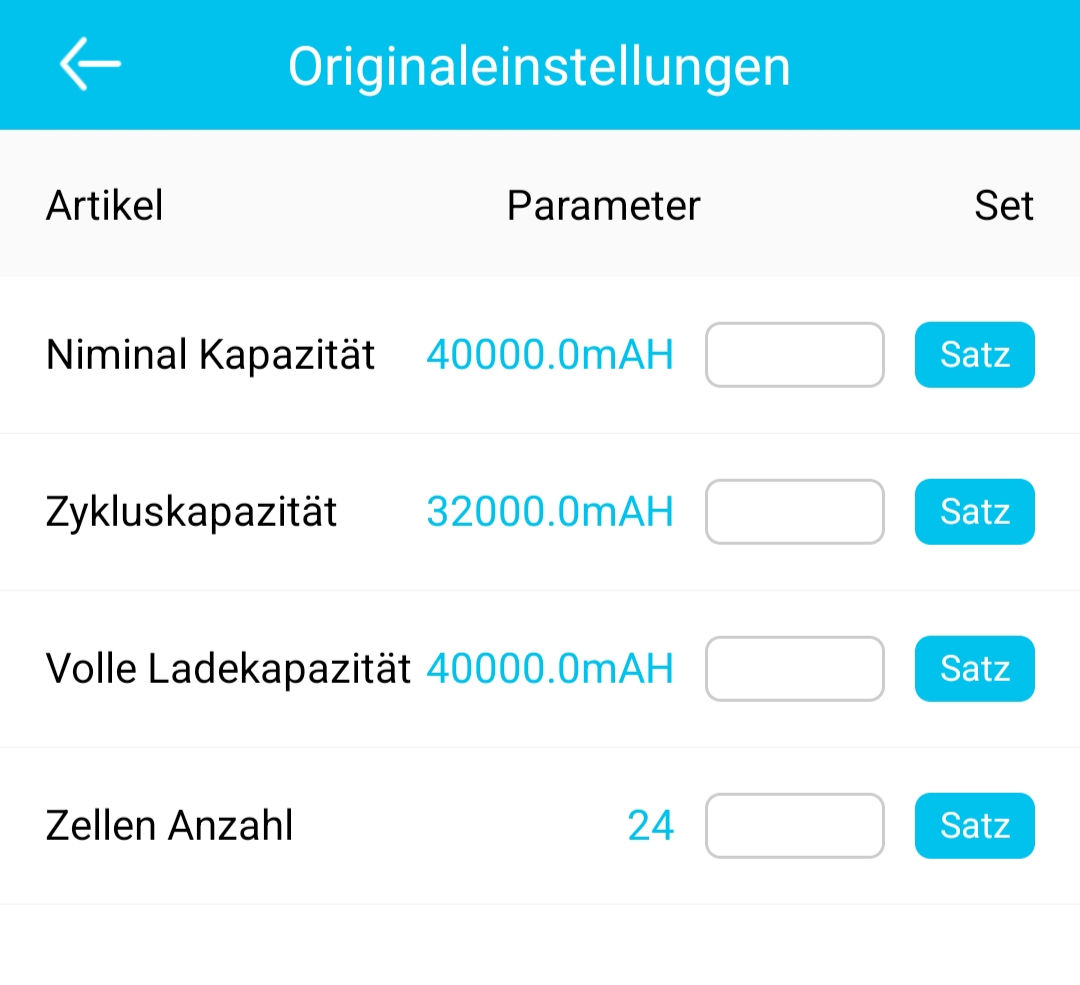Tap the Volle Ladekapazität 40000.0mAH value
The width and height of the screenshot is (1080, 985).
click(550, 669)
